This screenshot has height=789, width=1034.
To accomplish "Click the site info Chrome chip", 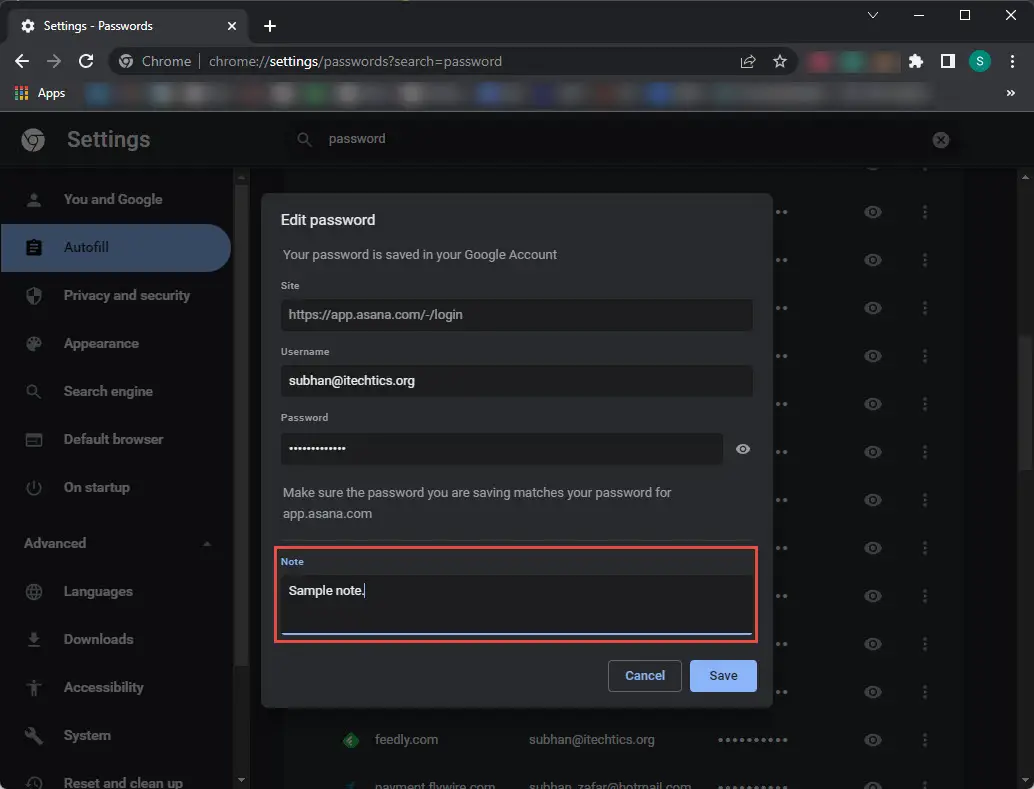I will pyautogui.click(x=155, y=61).
